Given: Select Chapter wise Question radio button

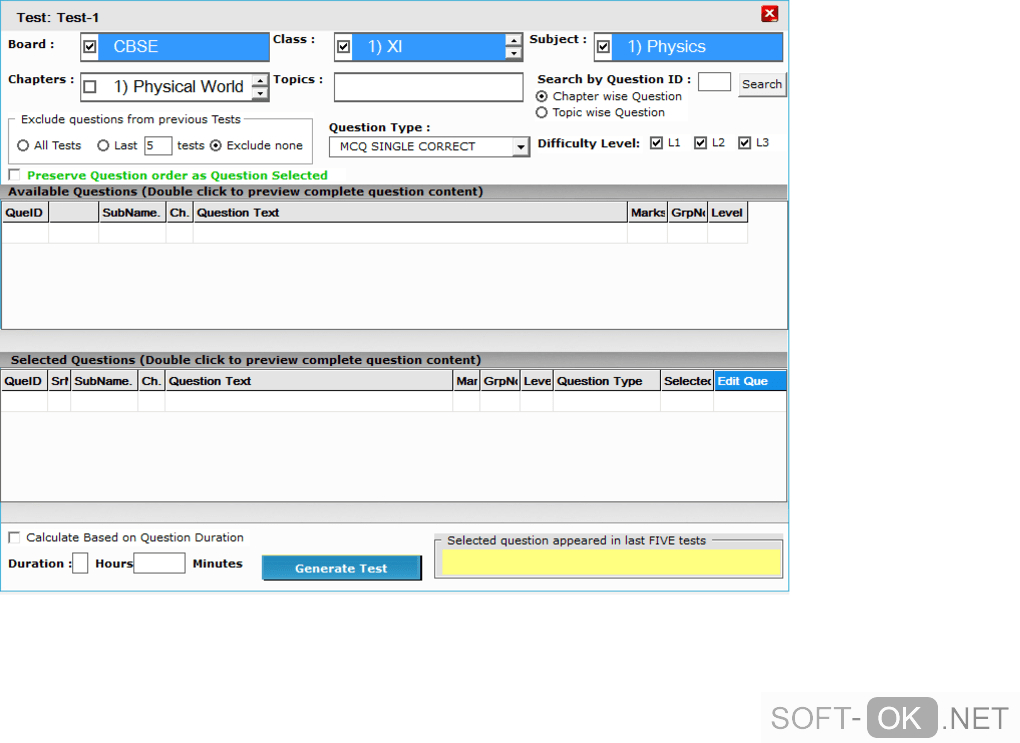Looking at the screenshot, I should 541,96.
